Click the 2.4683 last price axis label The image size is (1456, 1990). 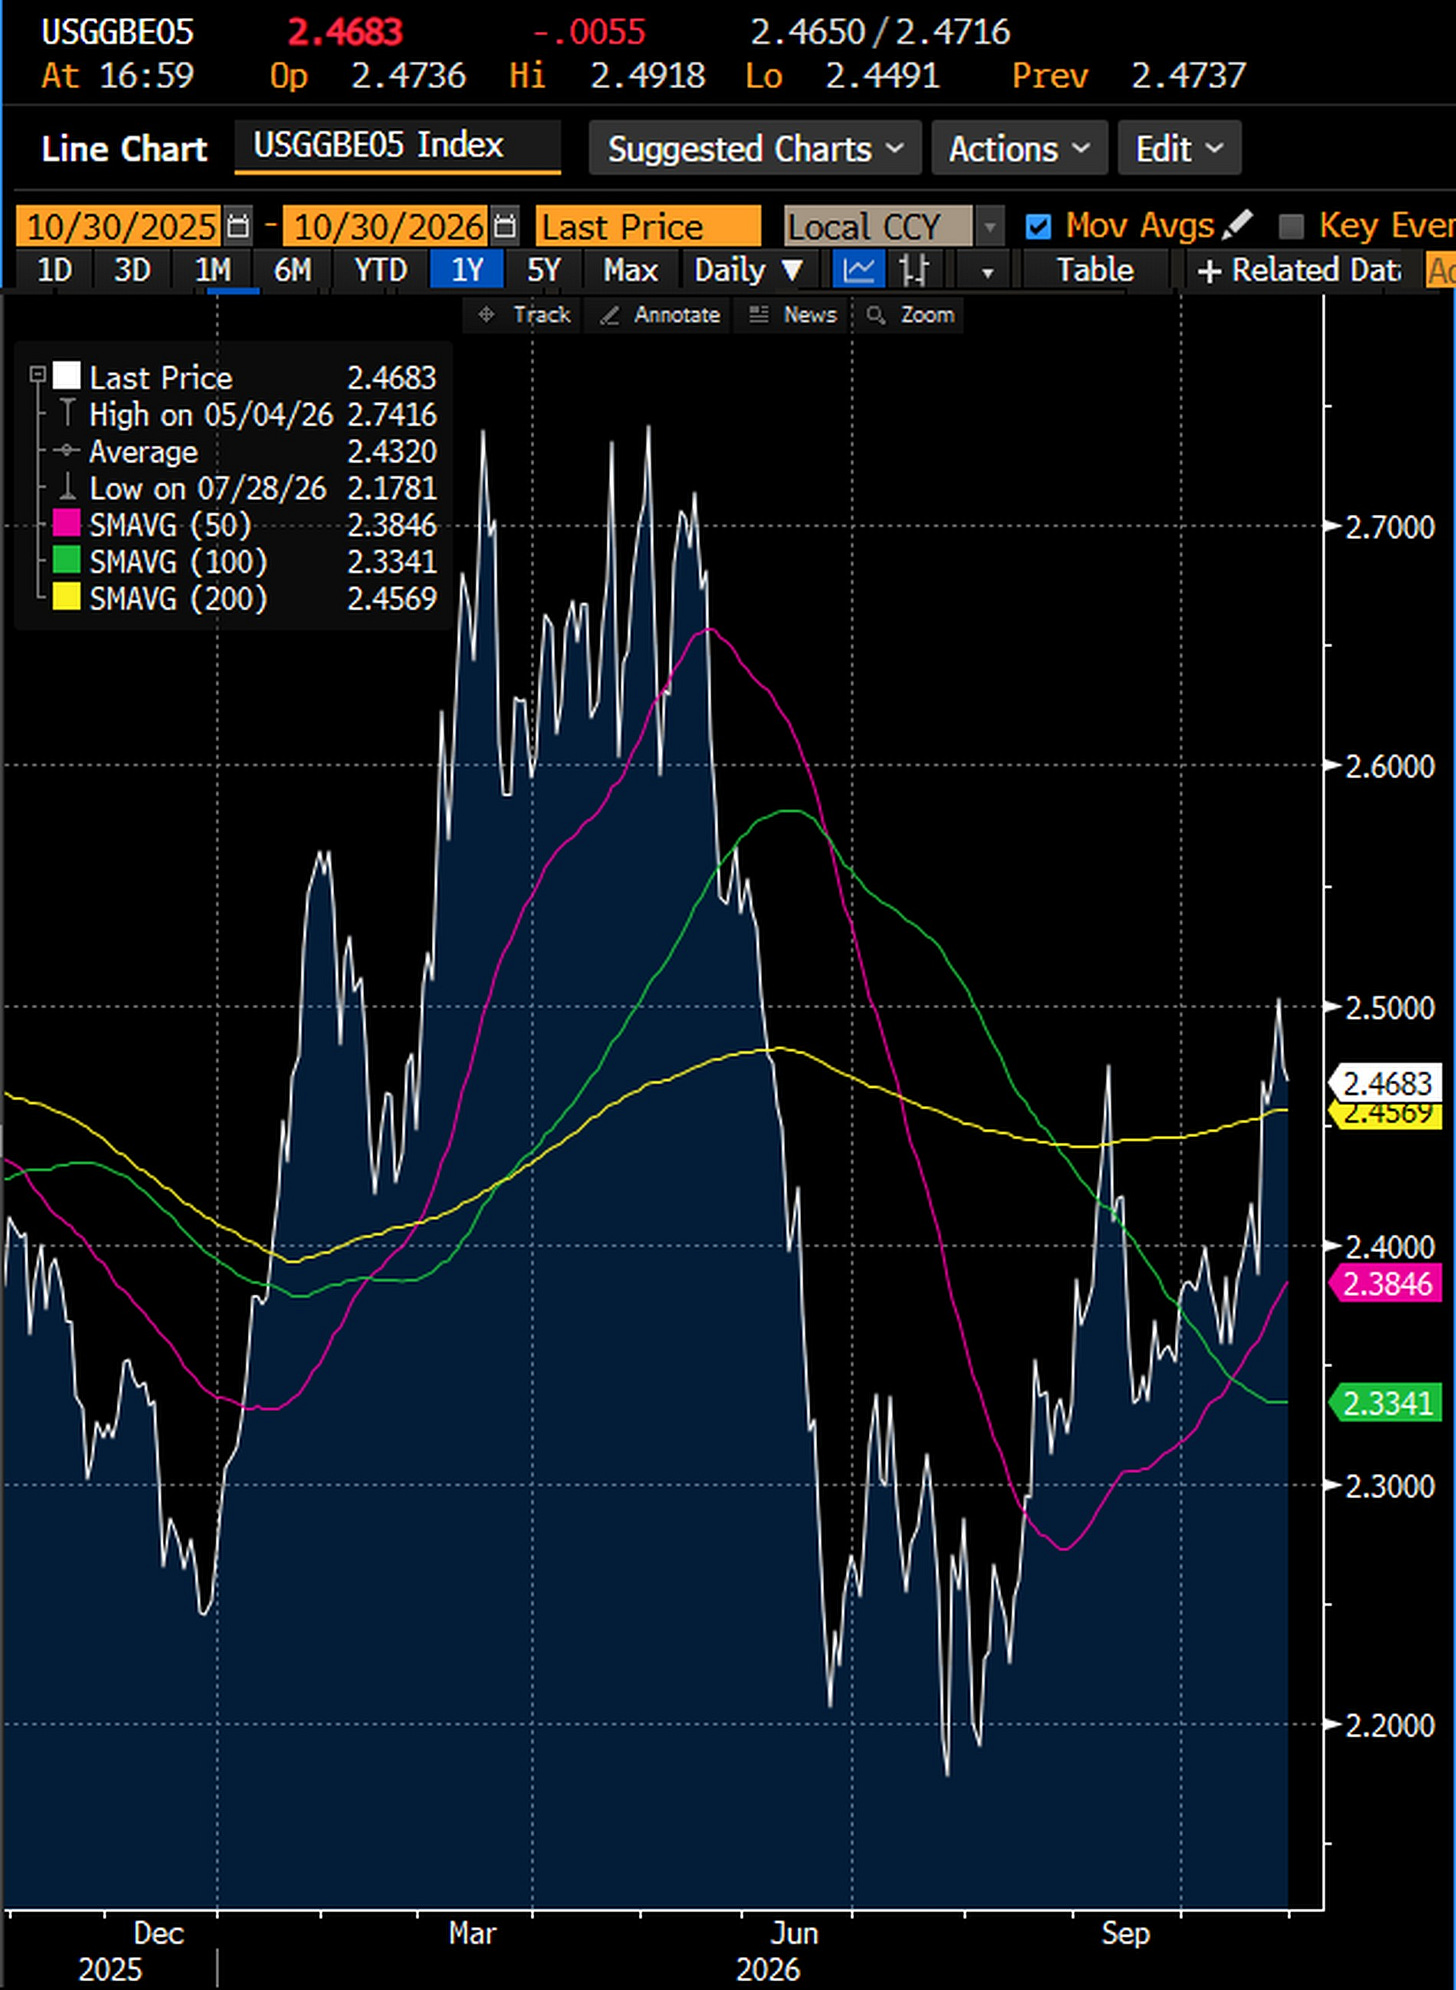coord(1386,1083)
